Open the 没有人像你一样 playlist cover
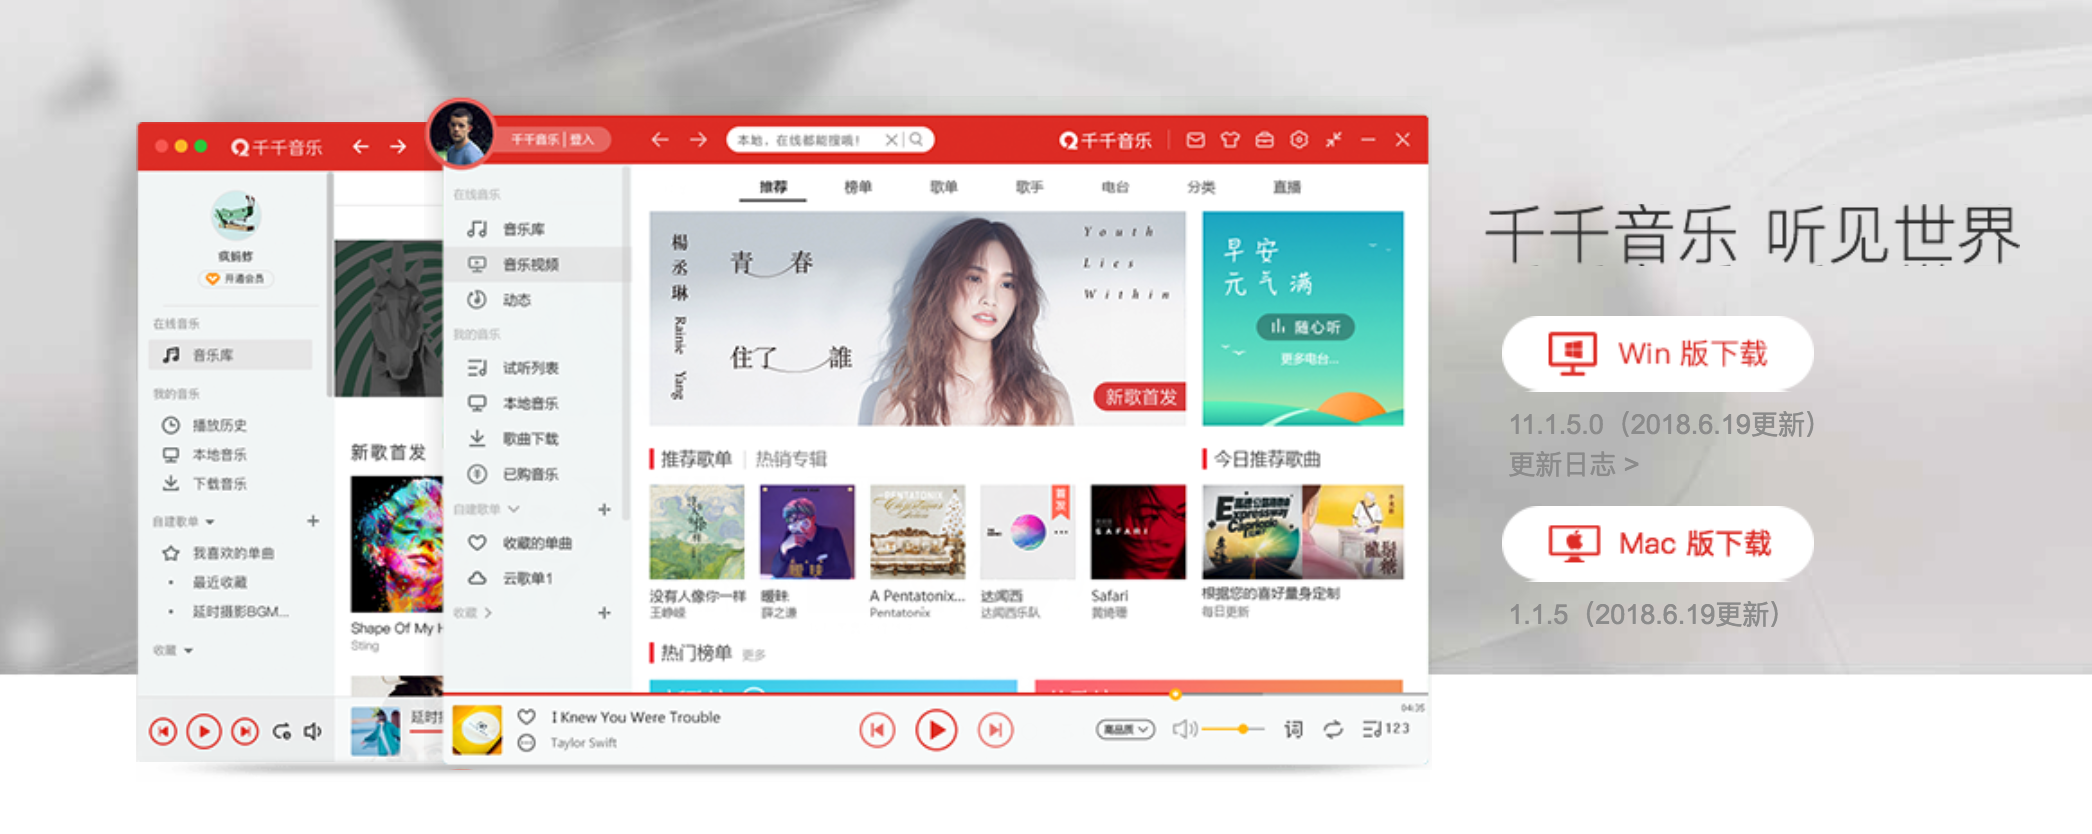The image size is (2092, 834). [697, 532]
